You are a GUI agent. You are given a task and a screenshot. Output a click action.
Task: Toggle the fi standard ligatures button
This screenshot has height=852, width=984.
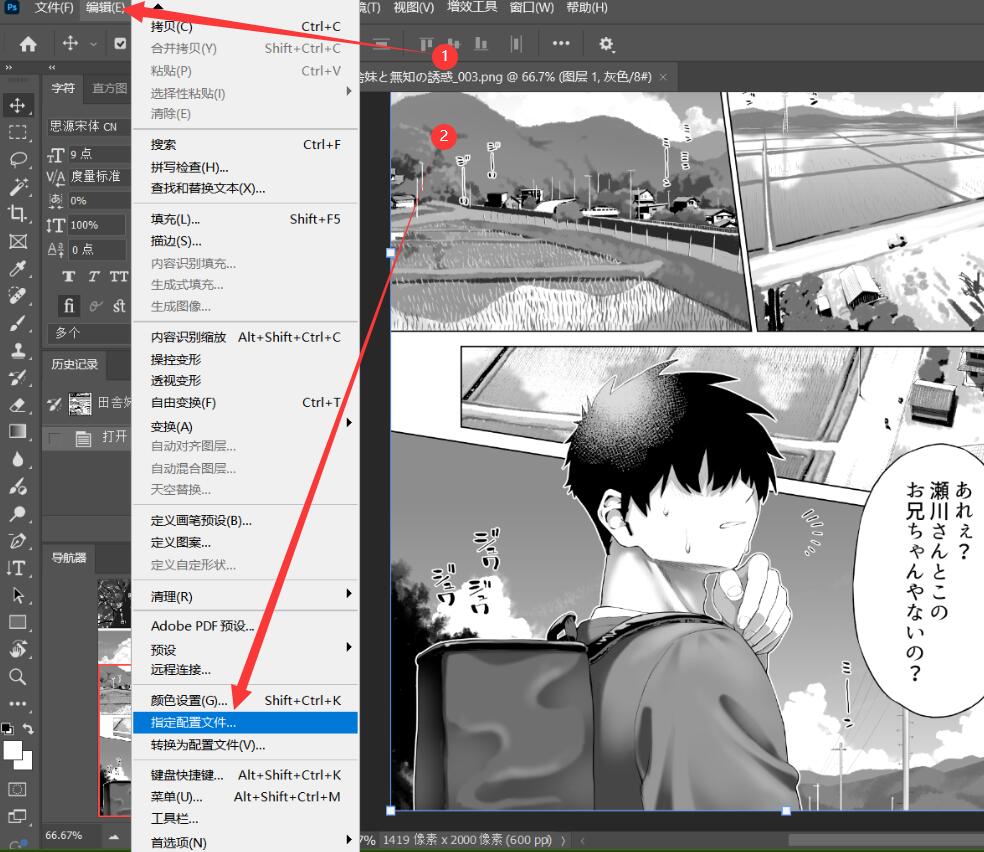68,306
